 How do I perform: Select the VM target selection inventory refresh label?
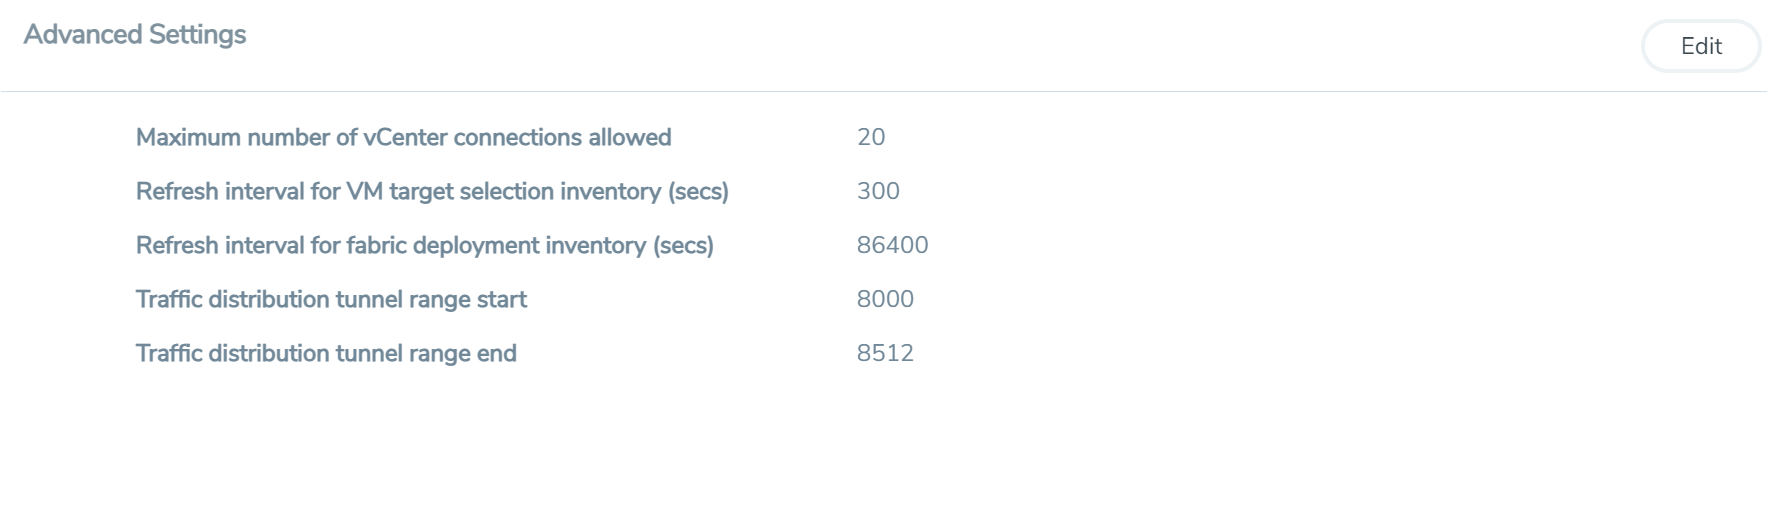click(432, 191)
